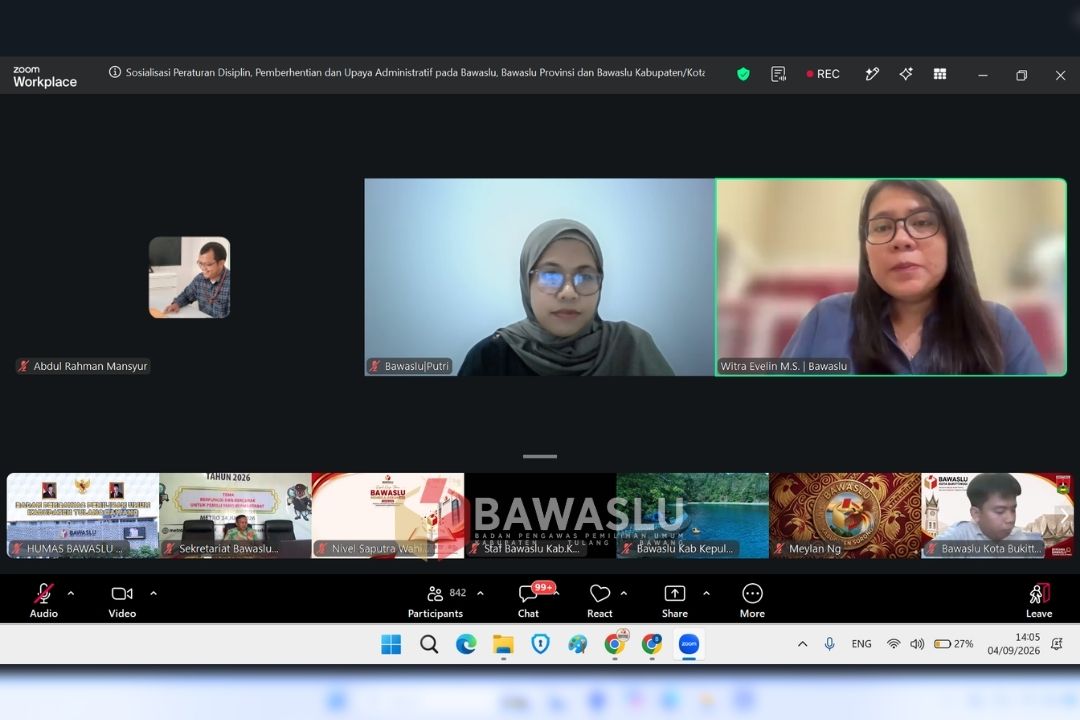Select the Bawaslu|Putri video tile
The height and width of the screenshot is (720, 1080).
pos(539,277)
